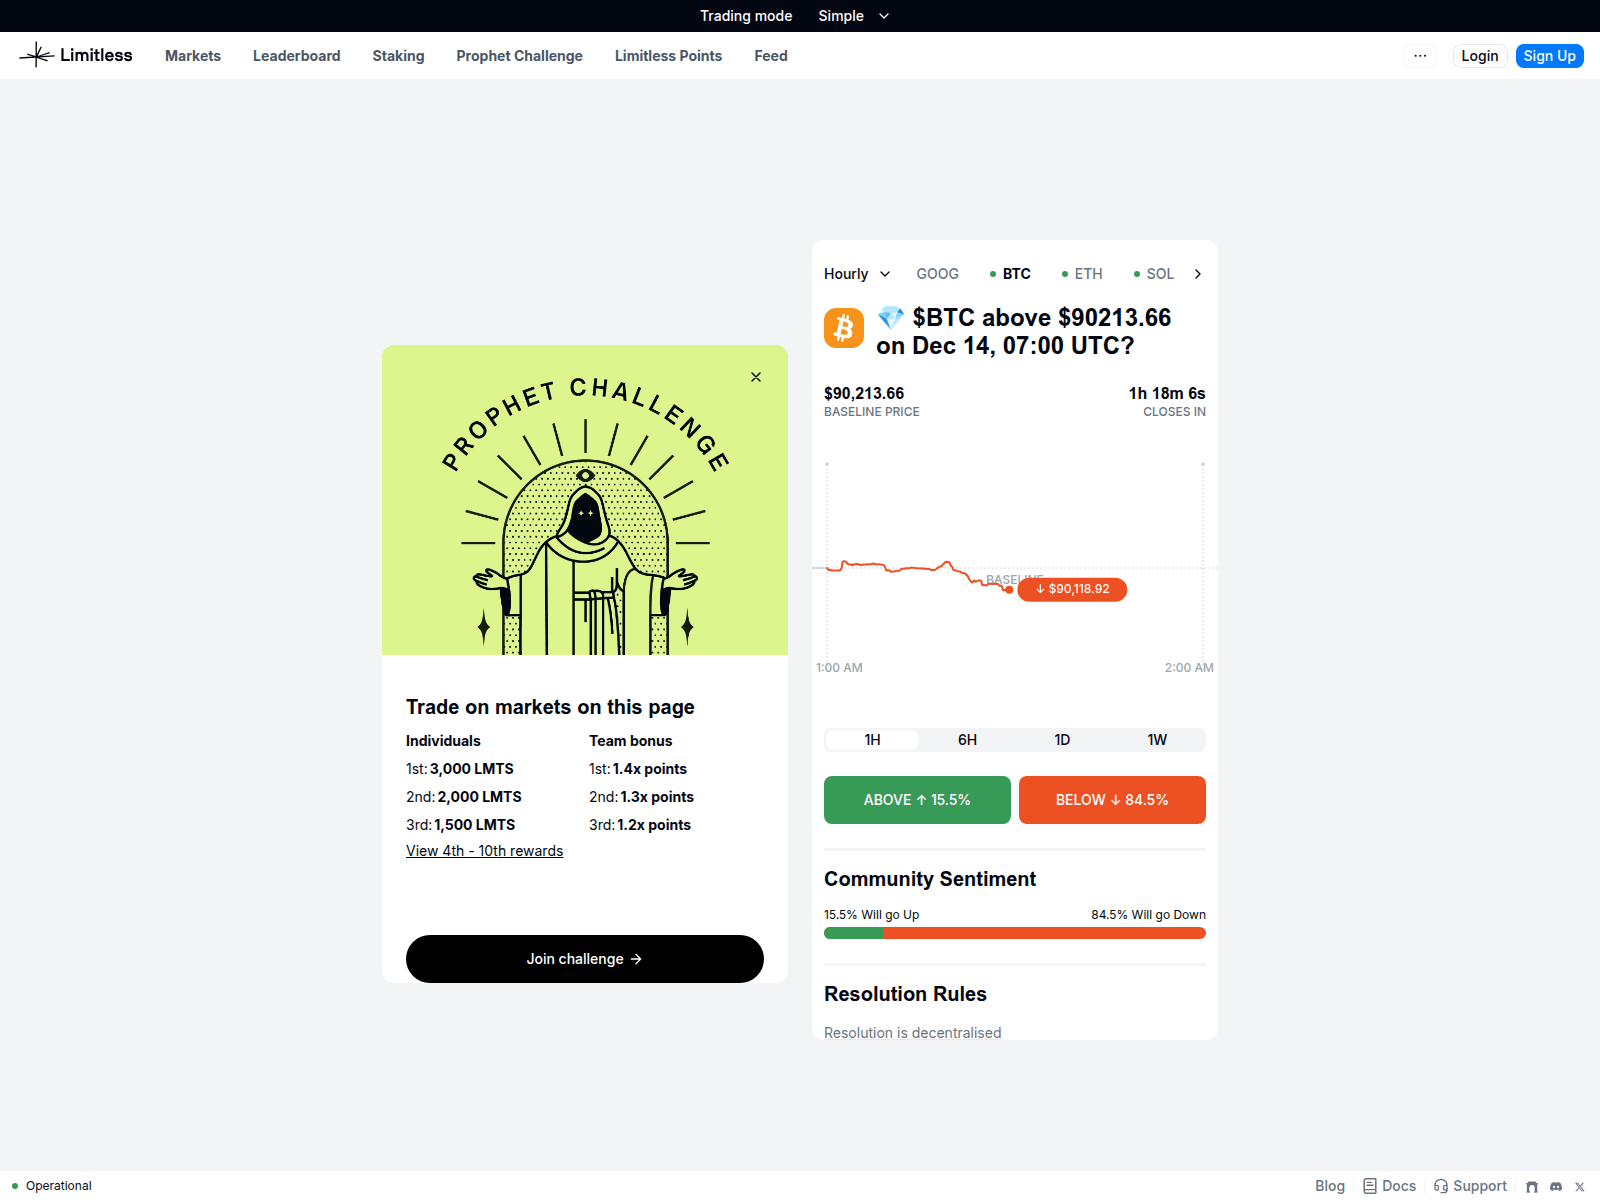Open the X (Twitter) footer icon
This screenshot has height=1200, width=1600.
[1580, 1186]
